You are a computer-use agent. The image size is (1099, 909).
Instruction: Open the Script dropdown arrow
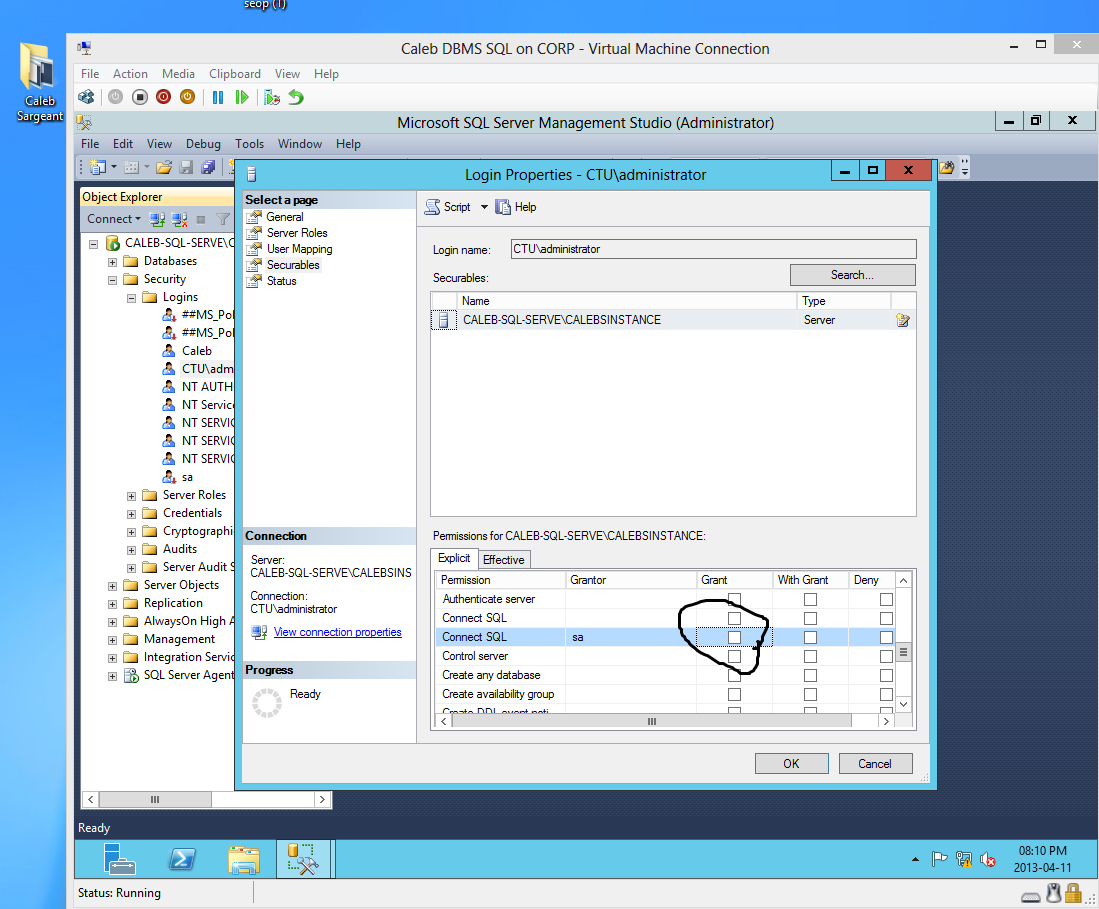(484, 207)
